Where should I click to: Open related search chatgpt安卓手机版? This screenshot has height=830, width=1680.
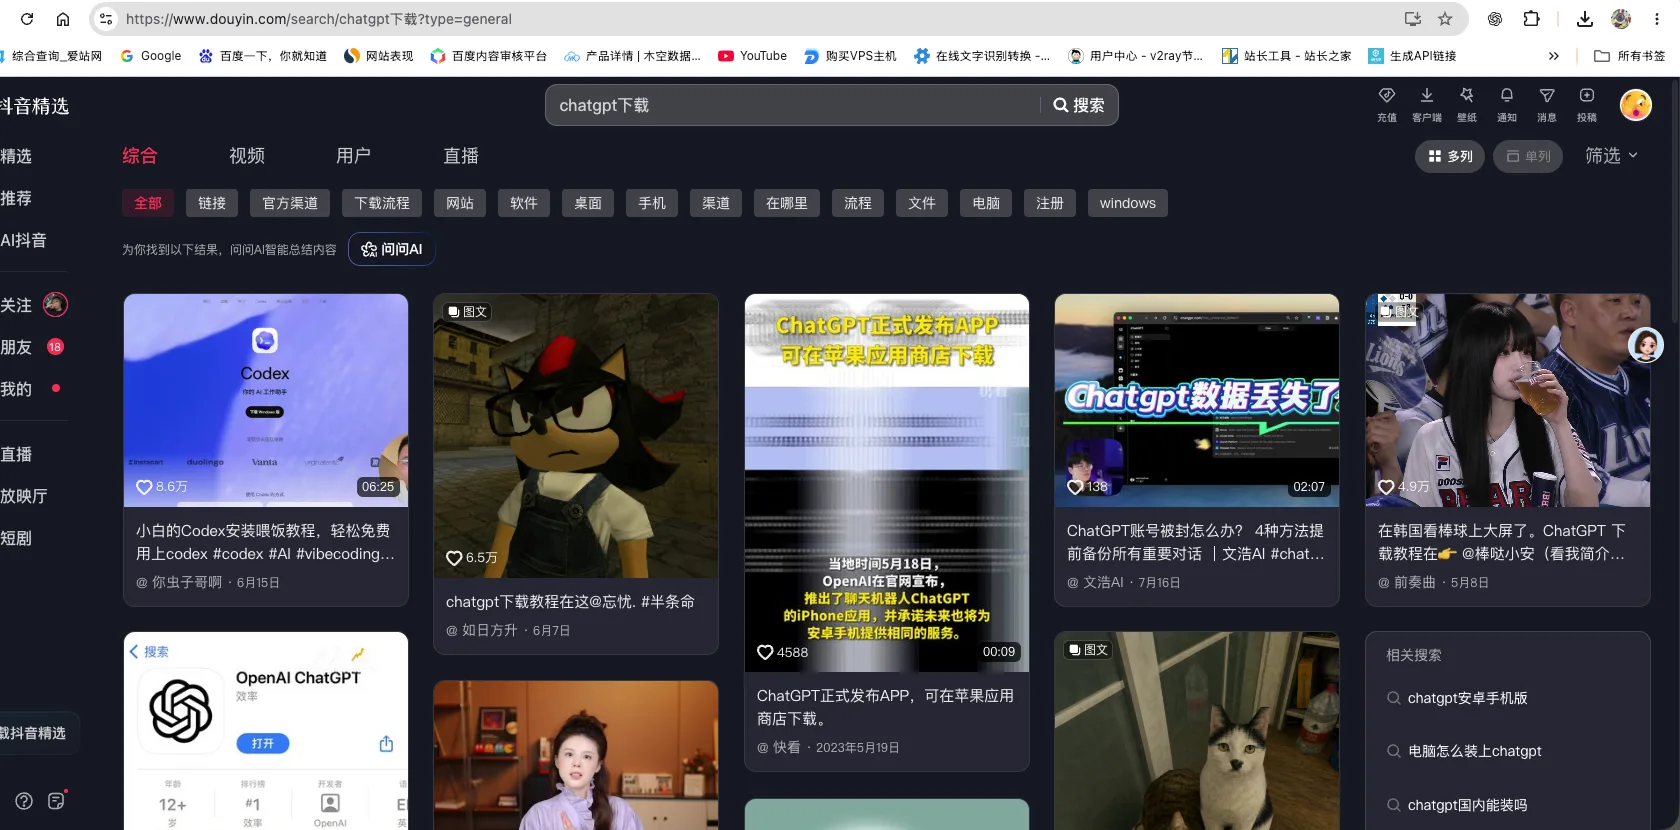[1468, 698]
